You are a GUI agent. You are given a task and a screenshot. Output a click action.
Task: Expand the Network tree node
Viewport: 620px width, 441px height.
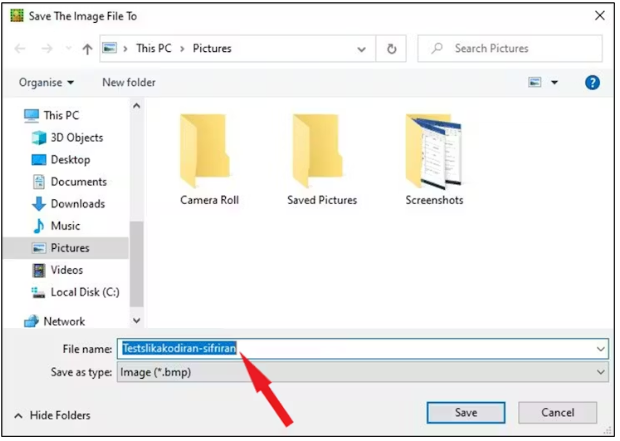coord(15,322)
